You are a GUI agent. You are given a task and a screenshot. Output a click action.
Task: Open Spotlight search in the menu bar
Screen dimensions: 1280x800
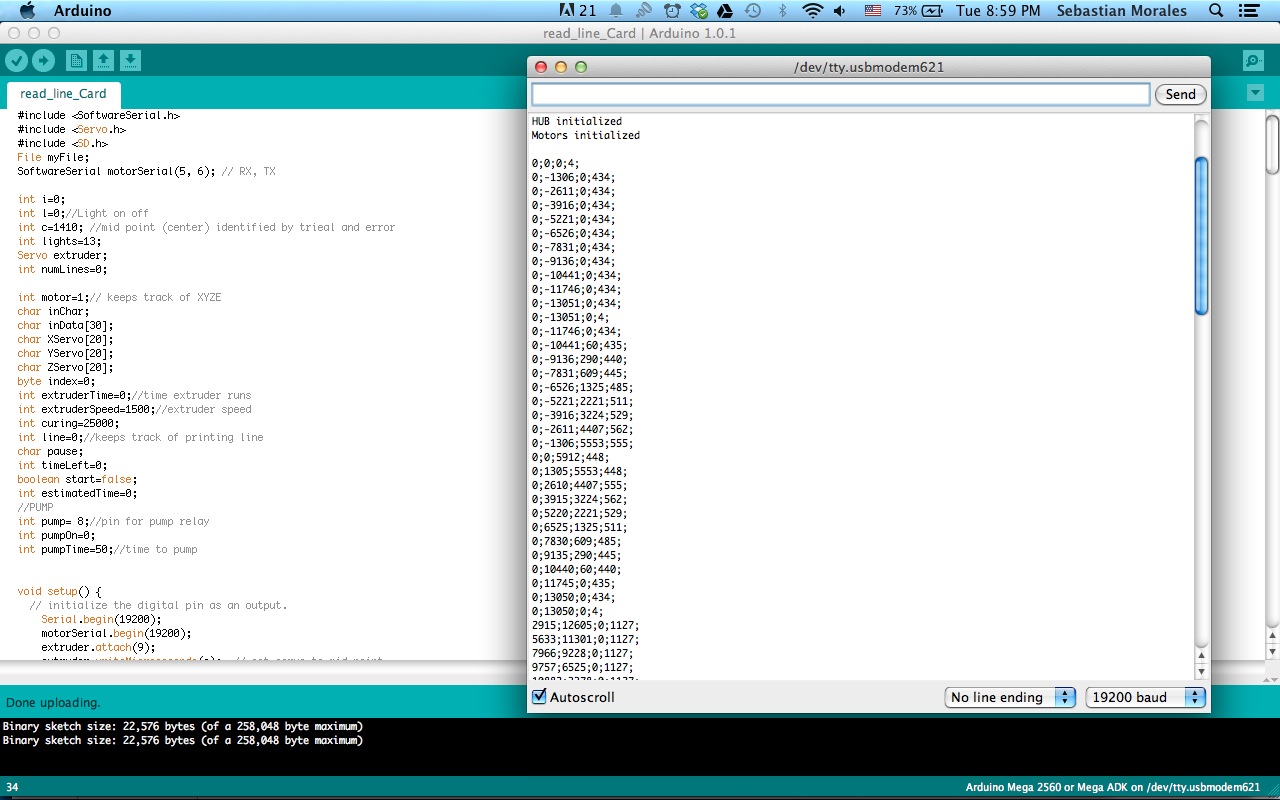pos(1213,11)
